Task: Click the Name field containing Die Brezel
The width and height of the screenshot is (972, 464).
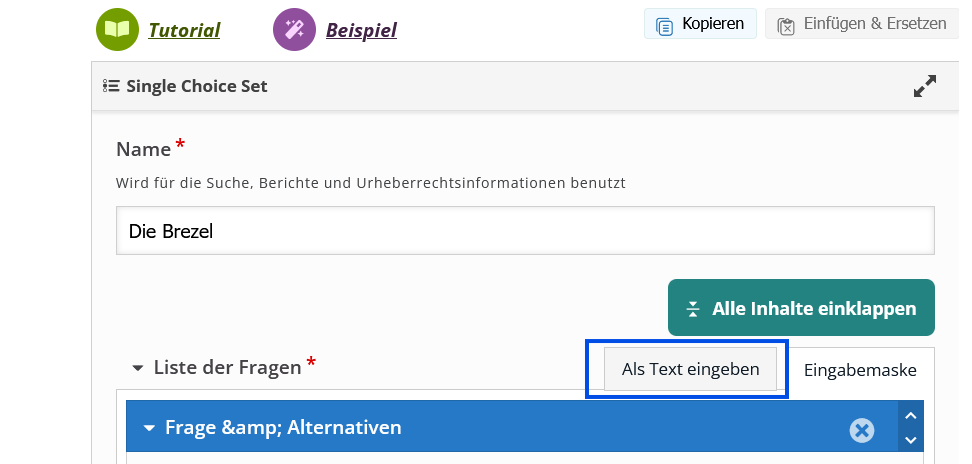Action: 525,231
